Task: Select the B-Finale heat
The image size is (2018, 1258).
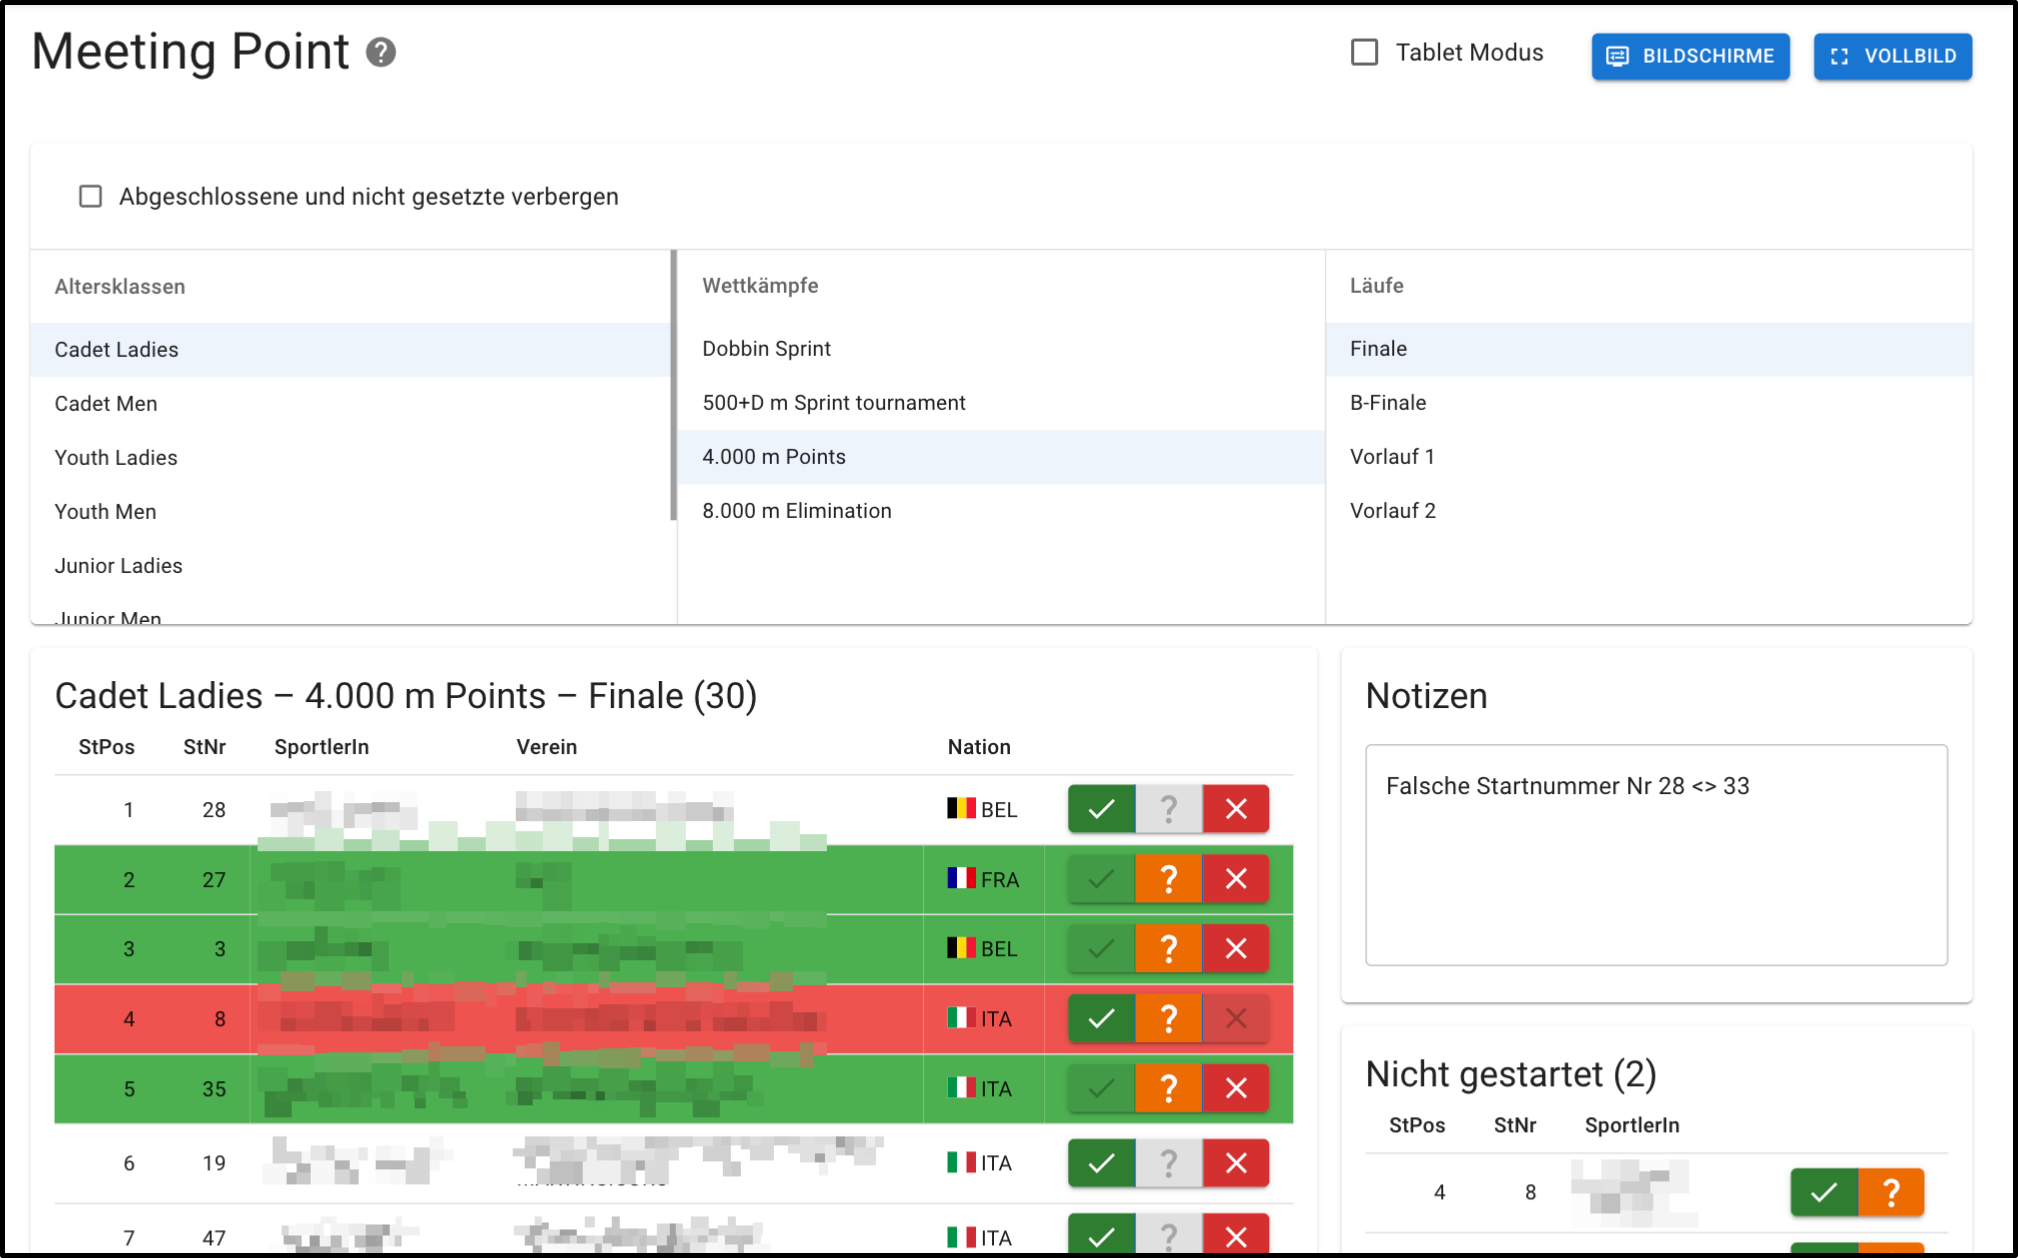Action: [1649, 402]
